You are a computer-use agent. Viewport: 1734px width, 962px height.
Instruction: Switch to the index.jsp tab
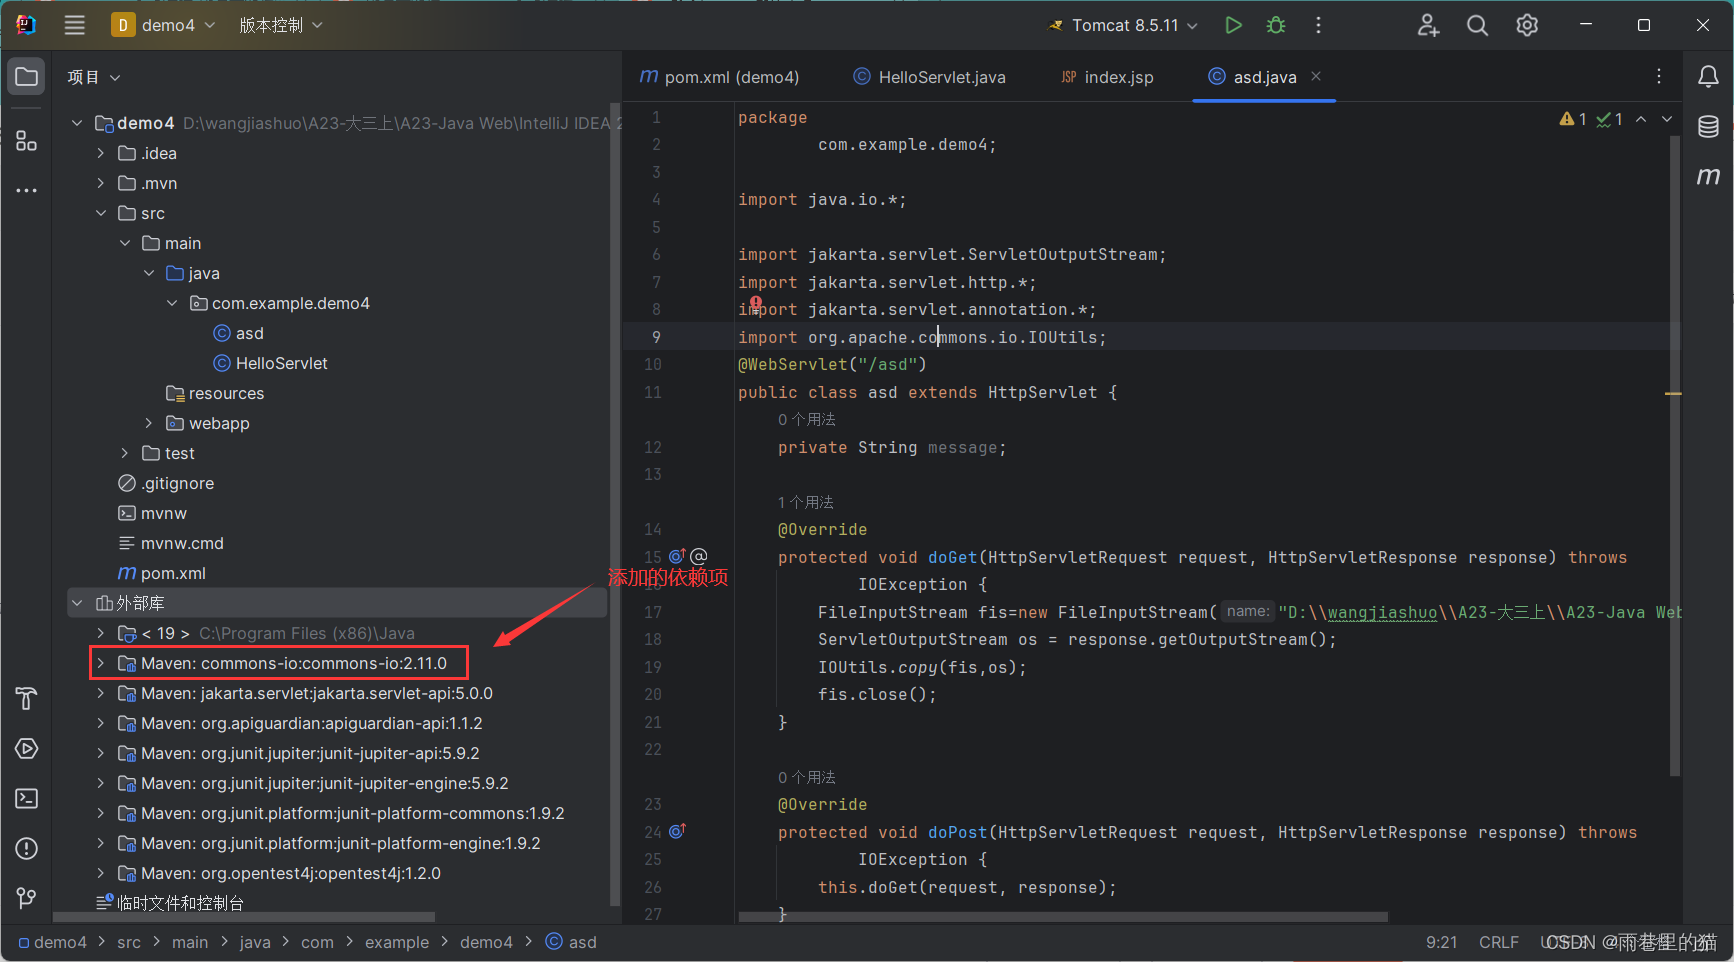[1107, 77]
